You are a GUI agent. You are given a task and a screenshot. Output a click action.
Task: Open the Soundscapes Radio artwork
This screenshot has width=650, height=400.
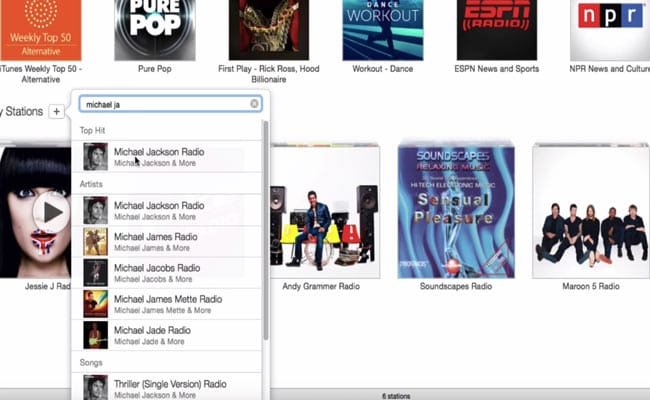(x=456, y=211)
